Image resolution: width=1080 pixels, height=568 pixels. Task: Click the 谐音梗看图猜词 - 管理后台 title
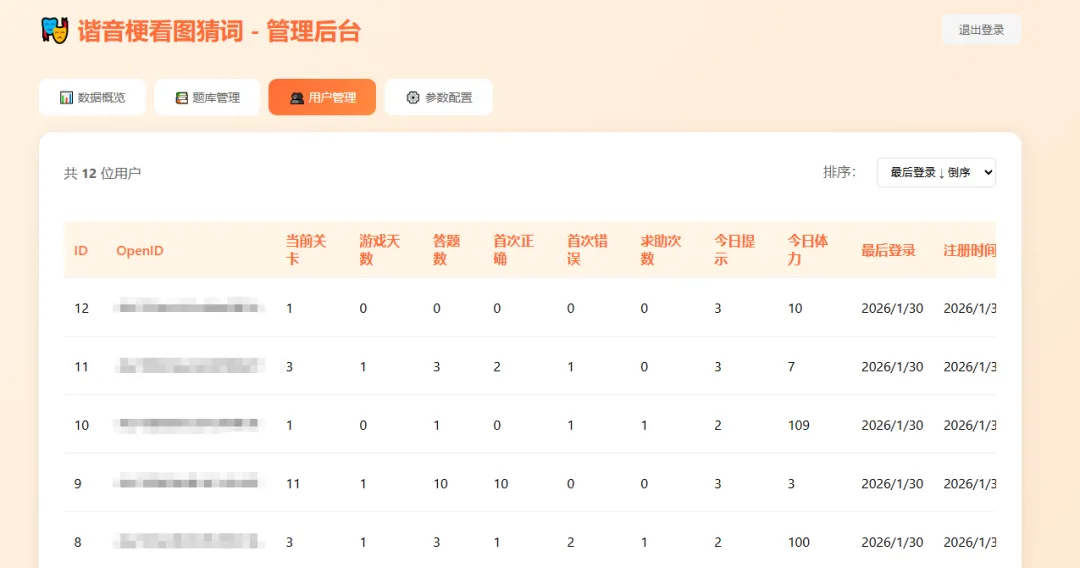click(x=219, y=32)
